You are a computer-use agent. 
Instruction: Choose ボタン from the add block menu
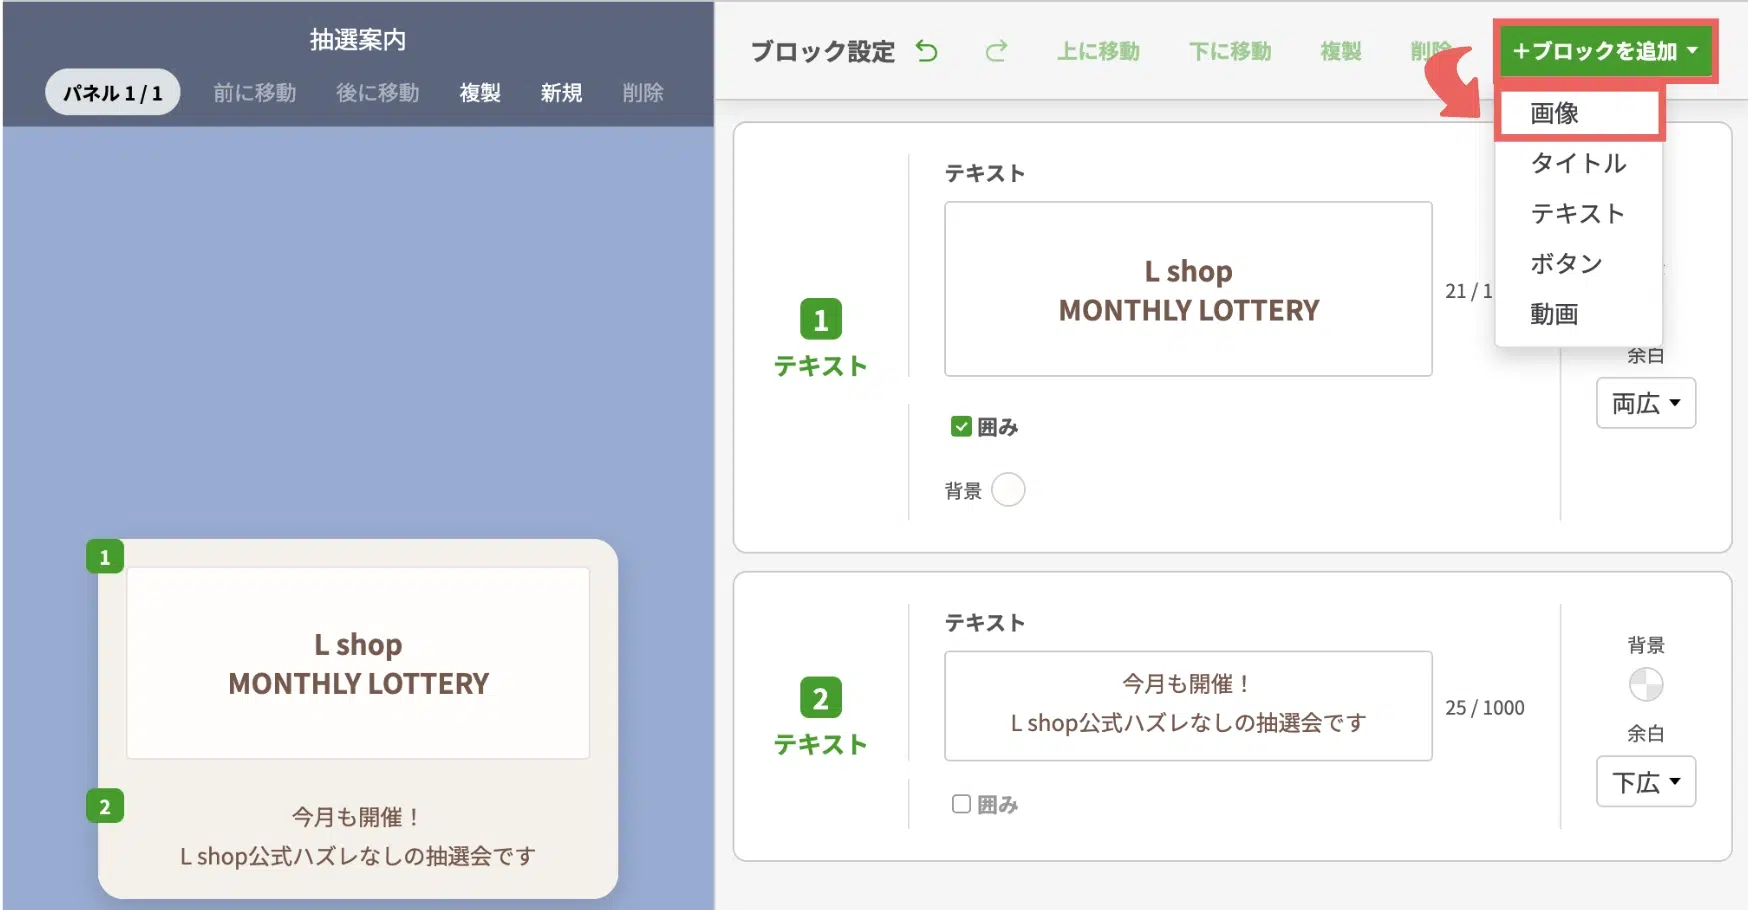(1578, 263)
